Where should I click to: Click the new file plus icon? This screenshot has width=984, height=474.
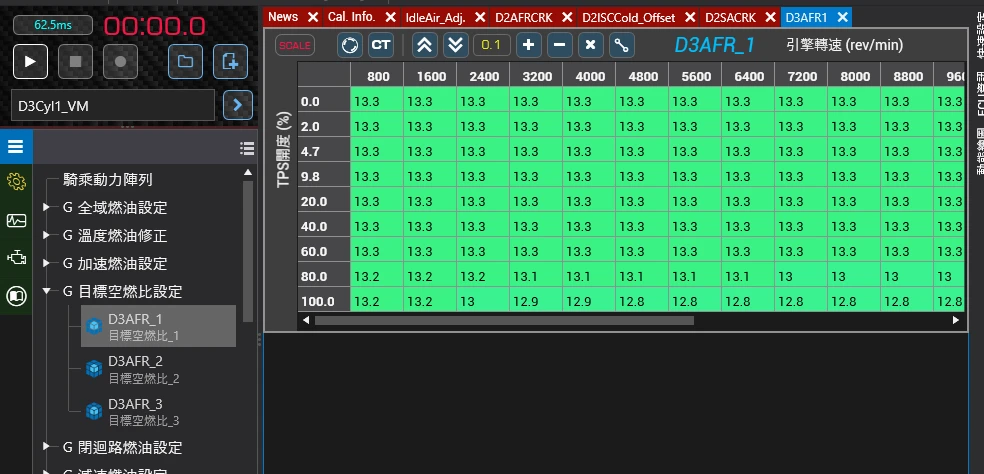tap(230, 62)
